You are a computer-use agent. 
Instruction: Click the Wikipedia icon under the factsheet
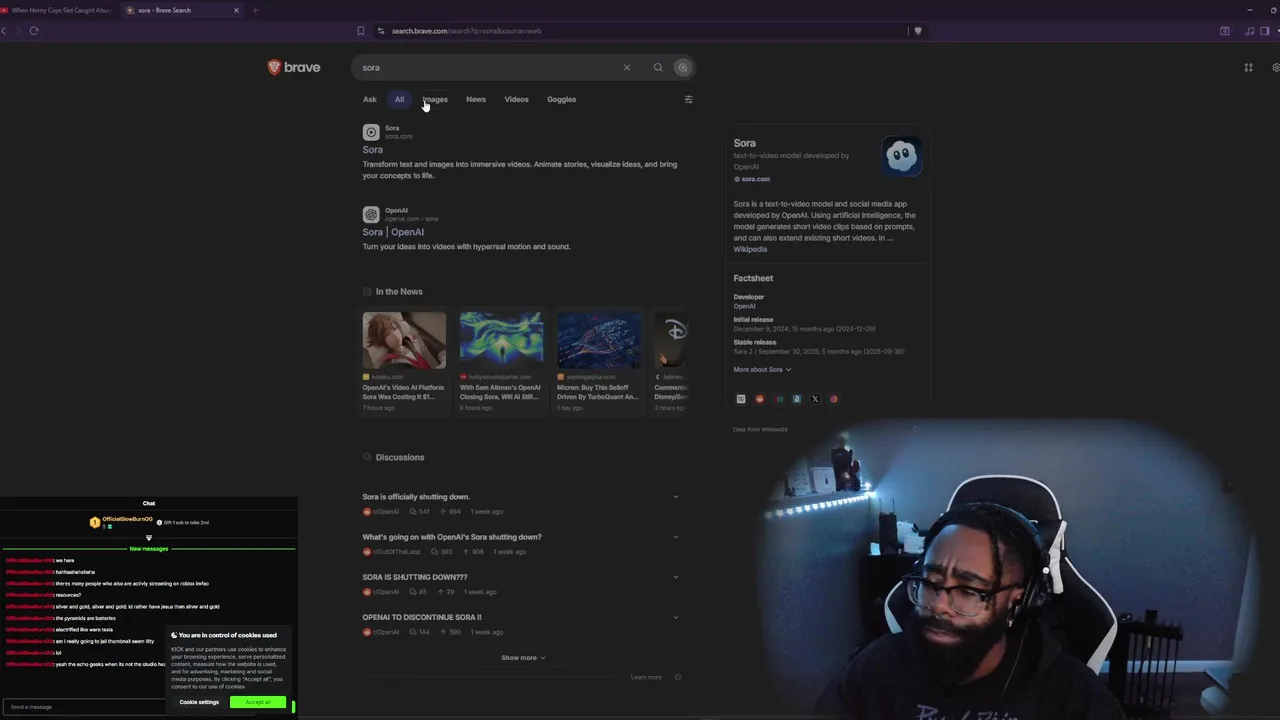(x=741, y=399)
